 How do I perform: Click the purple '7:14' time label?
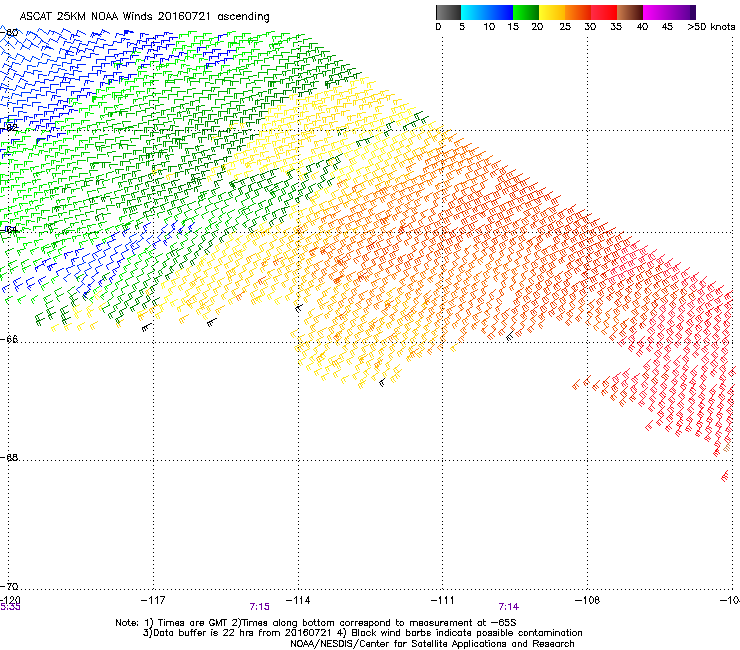click(x=509, y=607)
